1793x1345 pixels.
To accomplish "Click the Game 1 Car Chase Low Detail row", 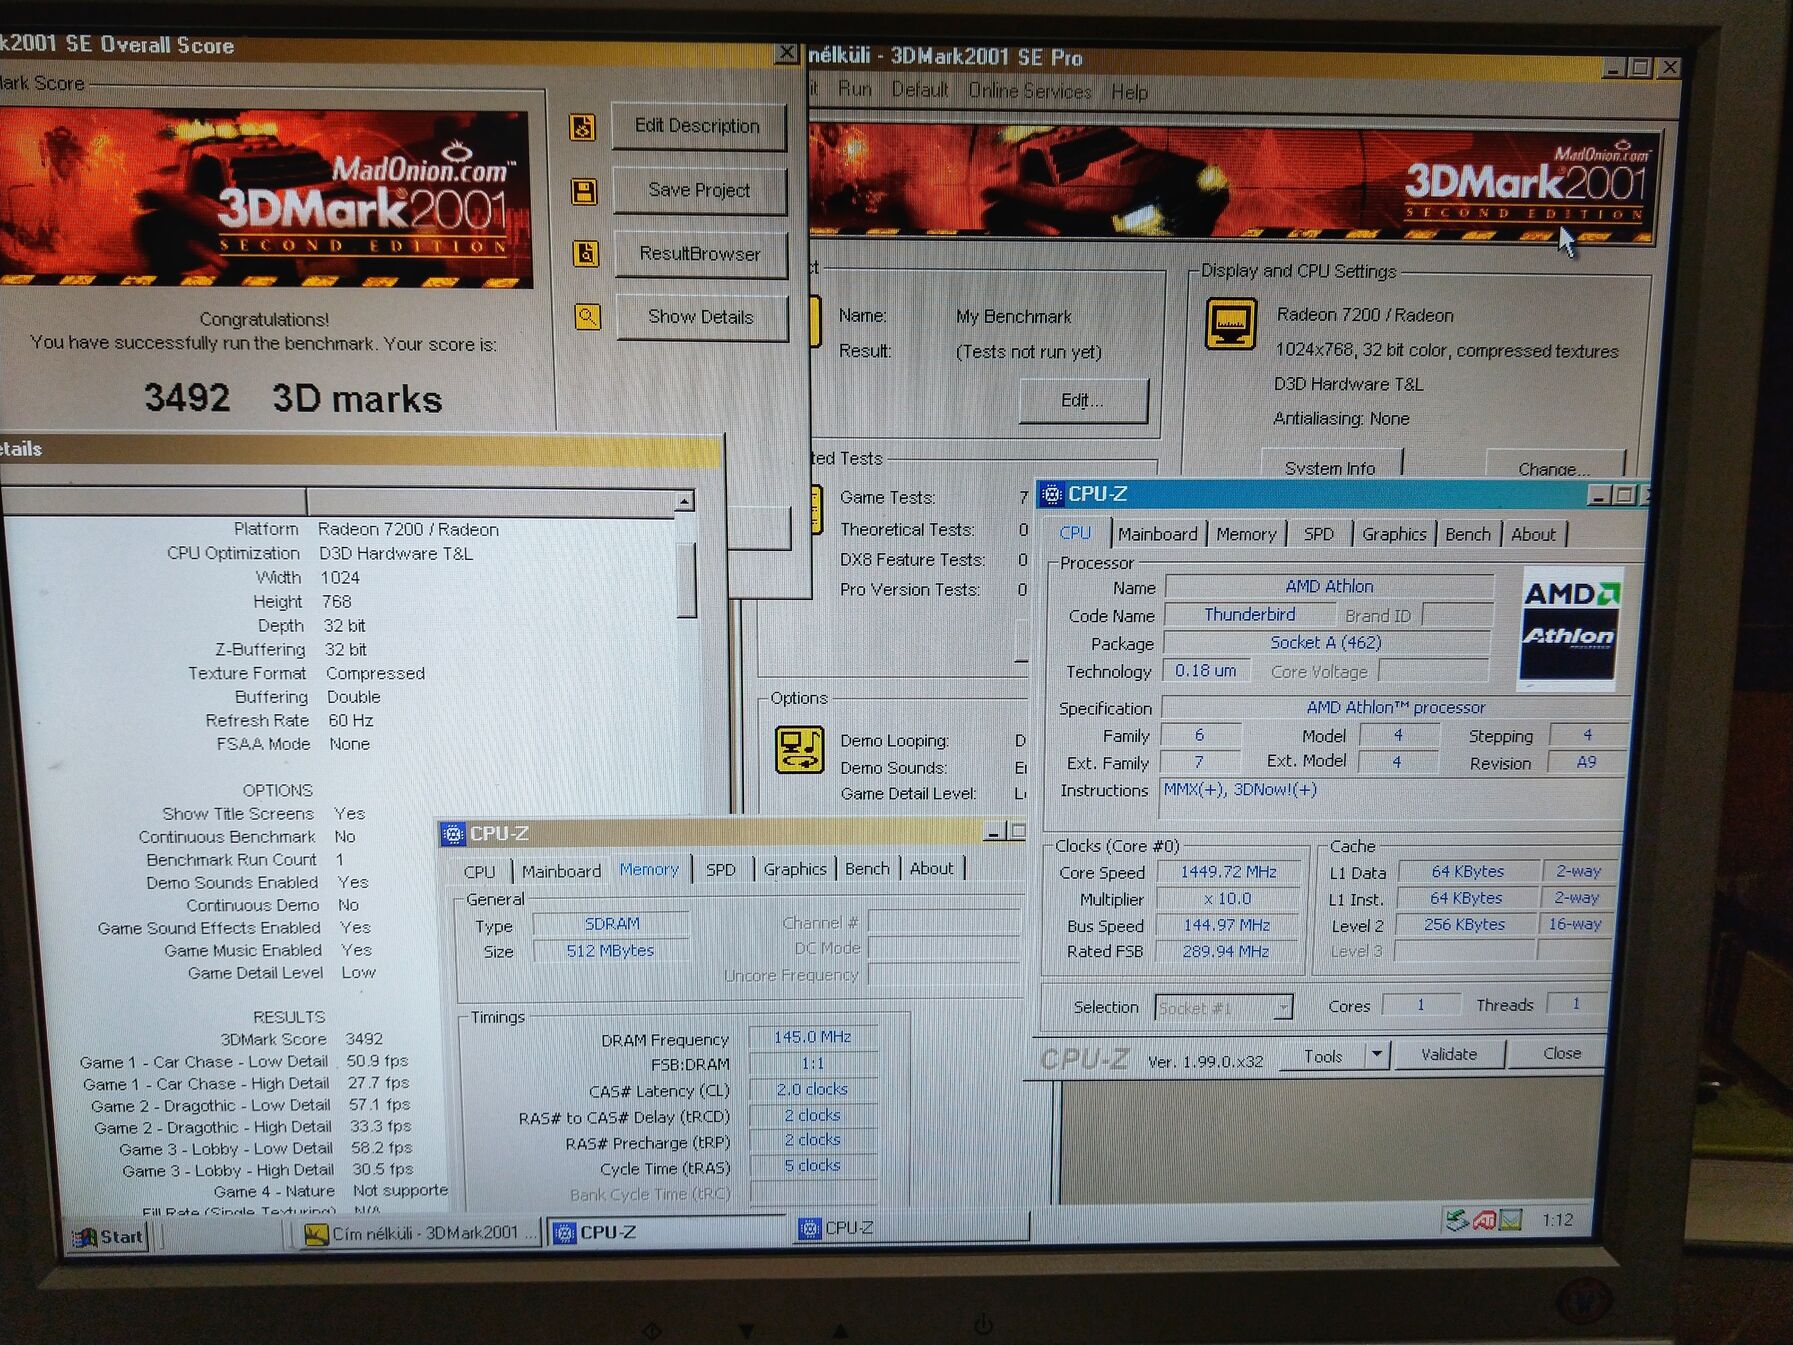I will (x=244, y=1061).
